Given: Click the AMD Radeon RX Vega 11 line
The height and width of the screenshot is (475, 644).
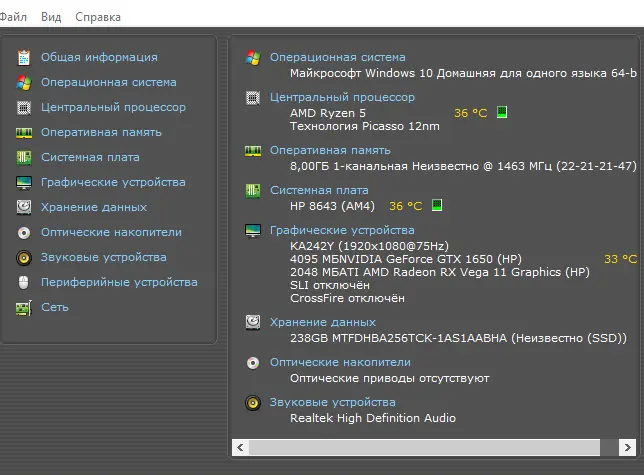Looking at the screenshot, I should [439, 272].
